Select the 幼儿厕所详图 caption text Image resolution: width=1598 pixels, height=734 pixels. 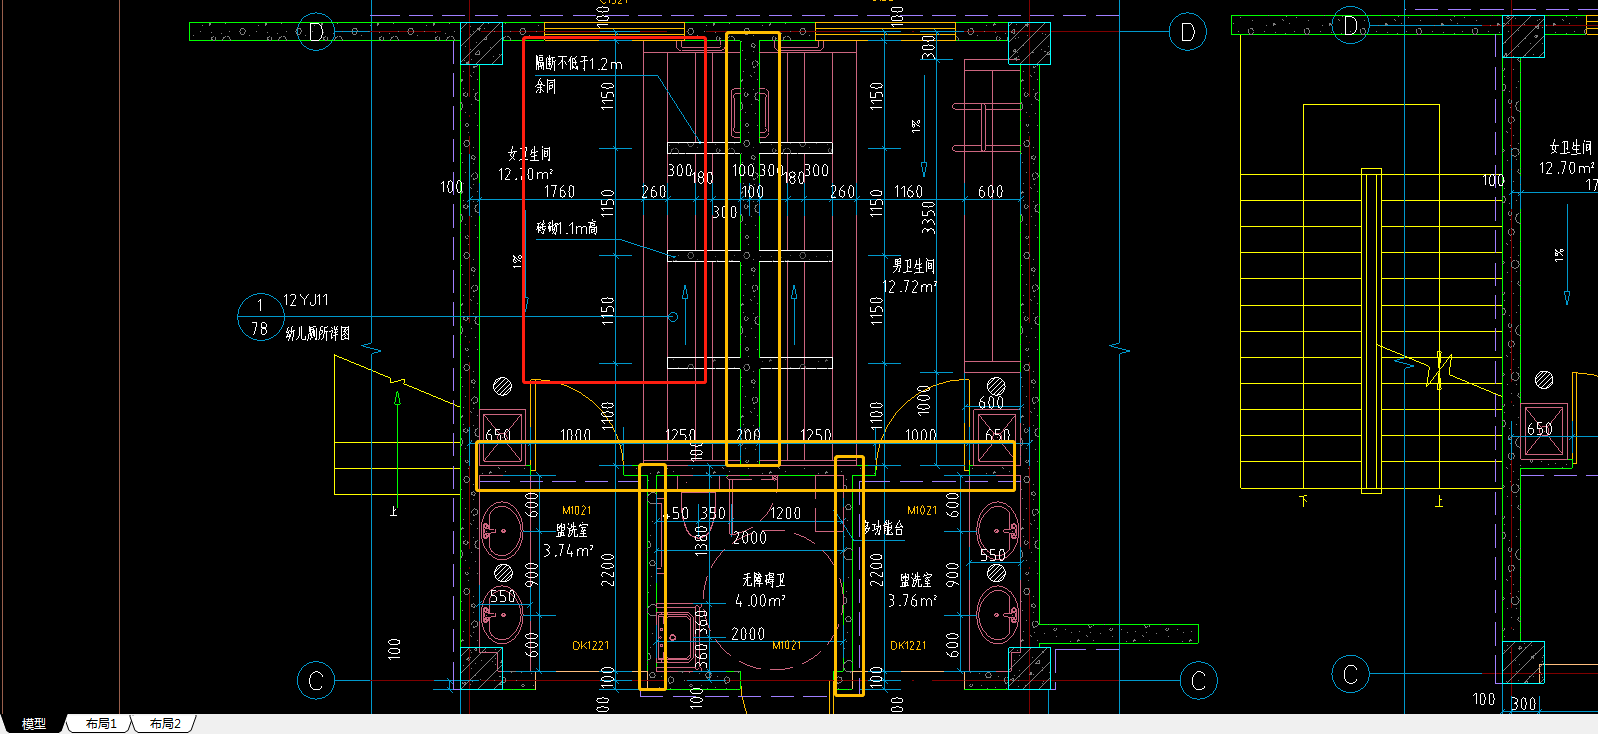(x=318, y=333)
